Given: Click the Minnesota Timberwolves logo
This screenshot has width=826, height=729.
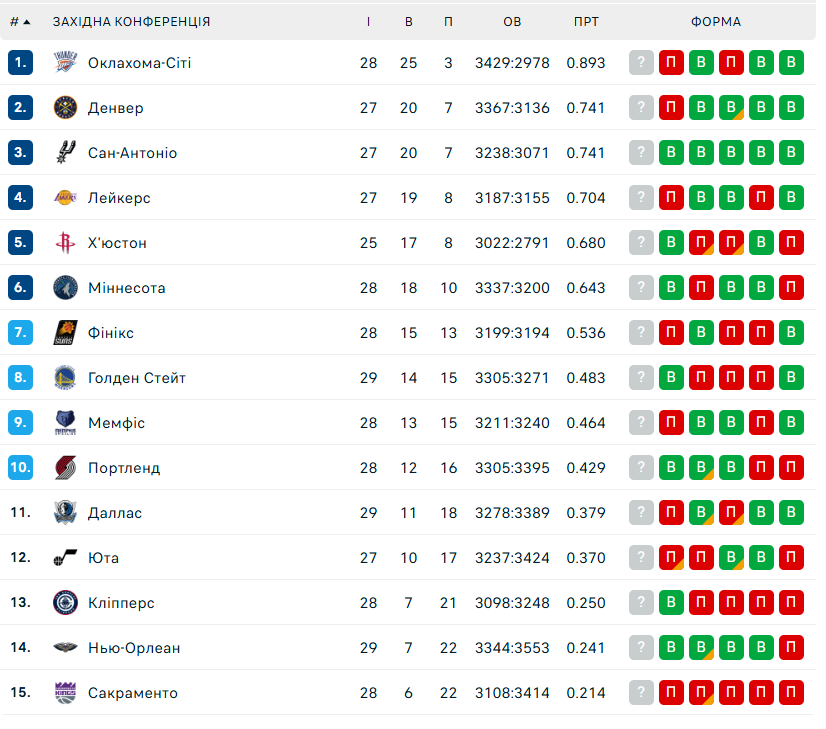Looking at the screenshot, I should click(65, 288).
